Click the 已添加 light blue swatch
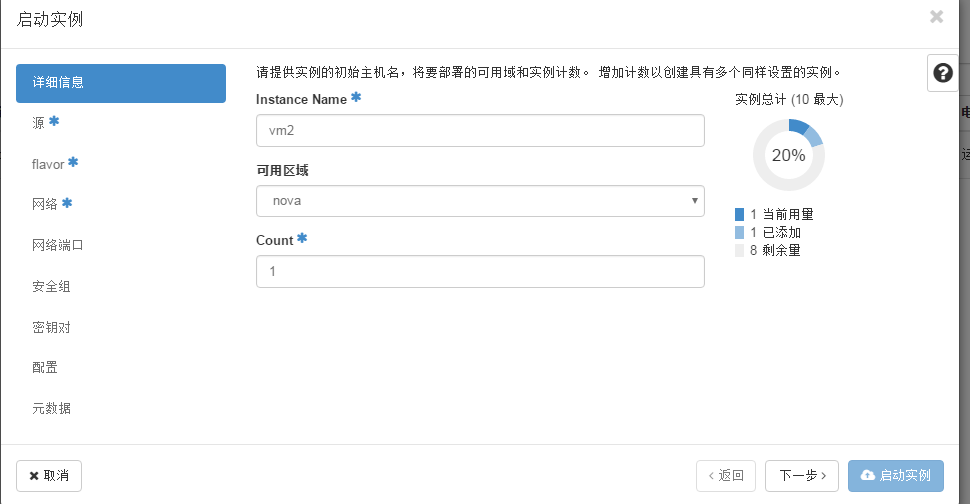 (739, 233)
